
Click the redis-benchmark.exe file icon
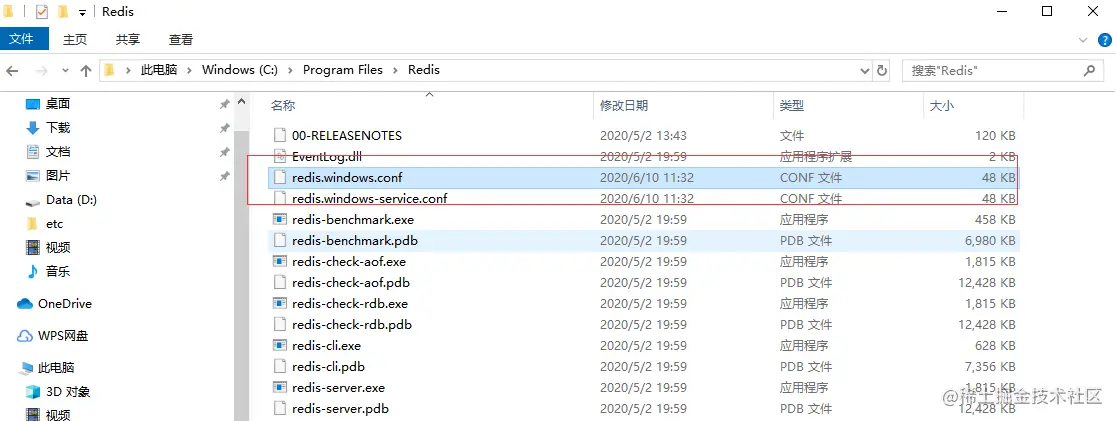(x=280, y=219)
